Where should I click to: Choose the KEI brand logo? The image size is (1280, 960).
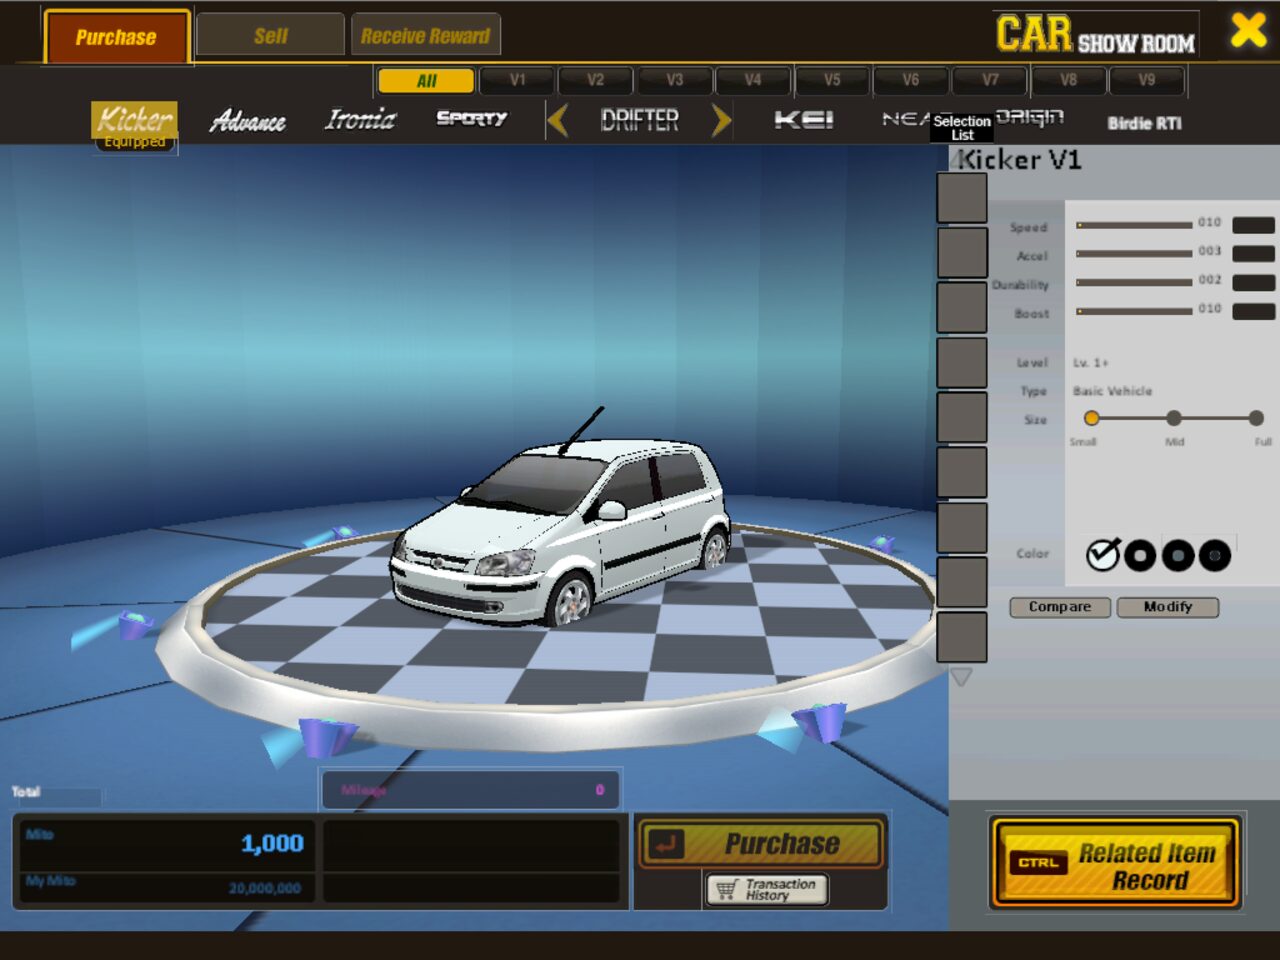(804, 120)
